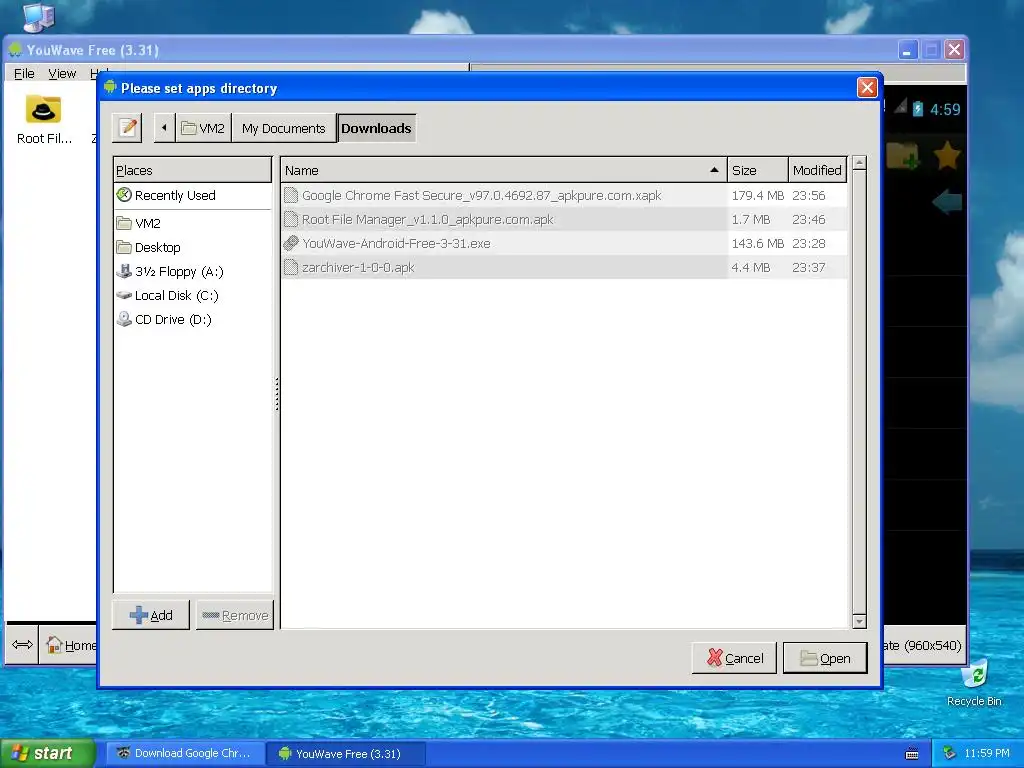Click the Remove bookmark button
The width and height of the screenshot is (1024, 768).
[x=235, y=615]
